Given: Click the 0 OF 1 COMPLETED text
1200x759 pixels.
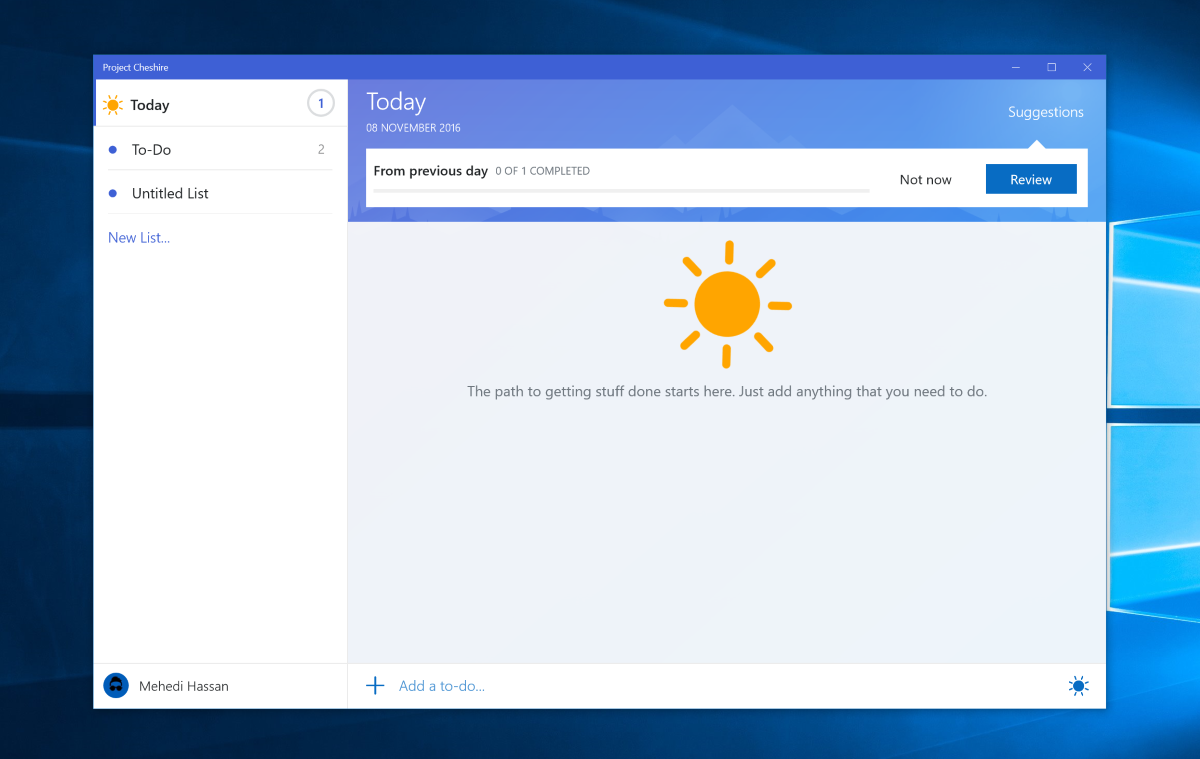Looking at the screenshot, I should 543,171.
